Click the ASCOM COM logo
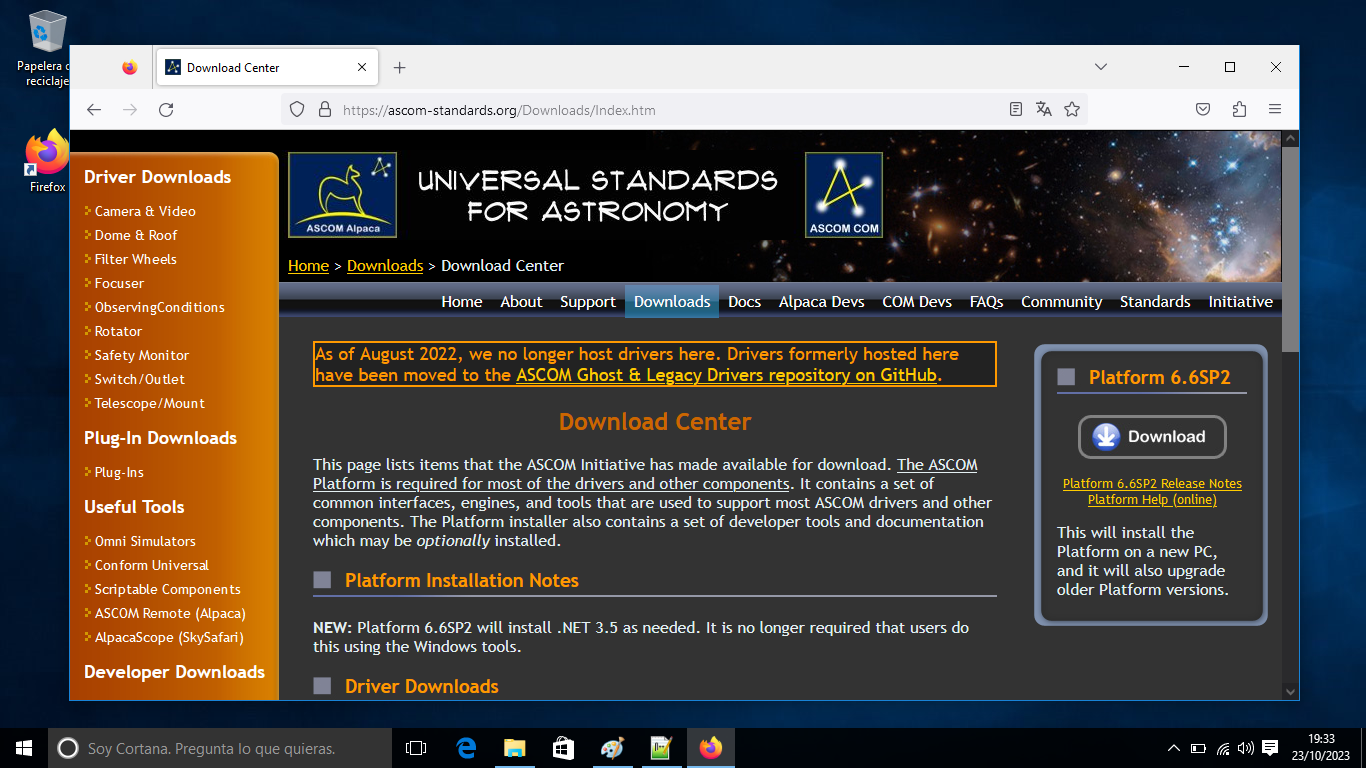 point(844,195)
